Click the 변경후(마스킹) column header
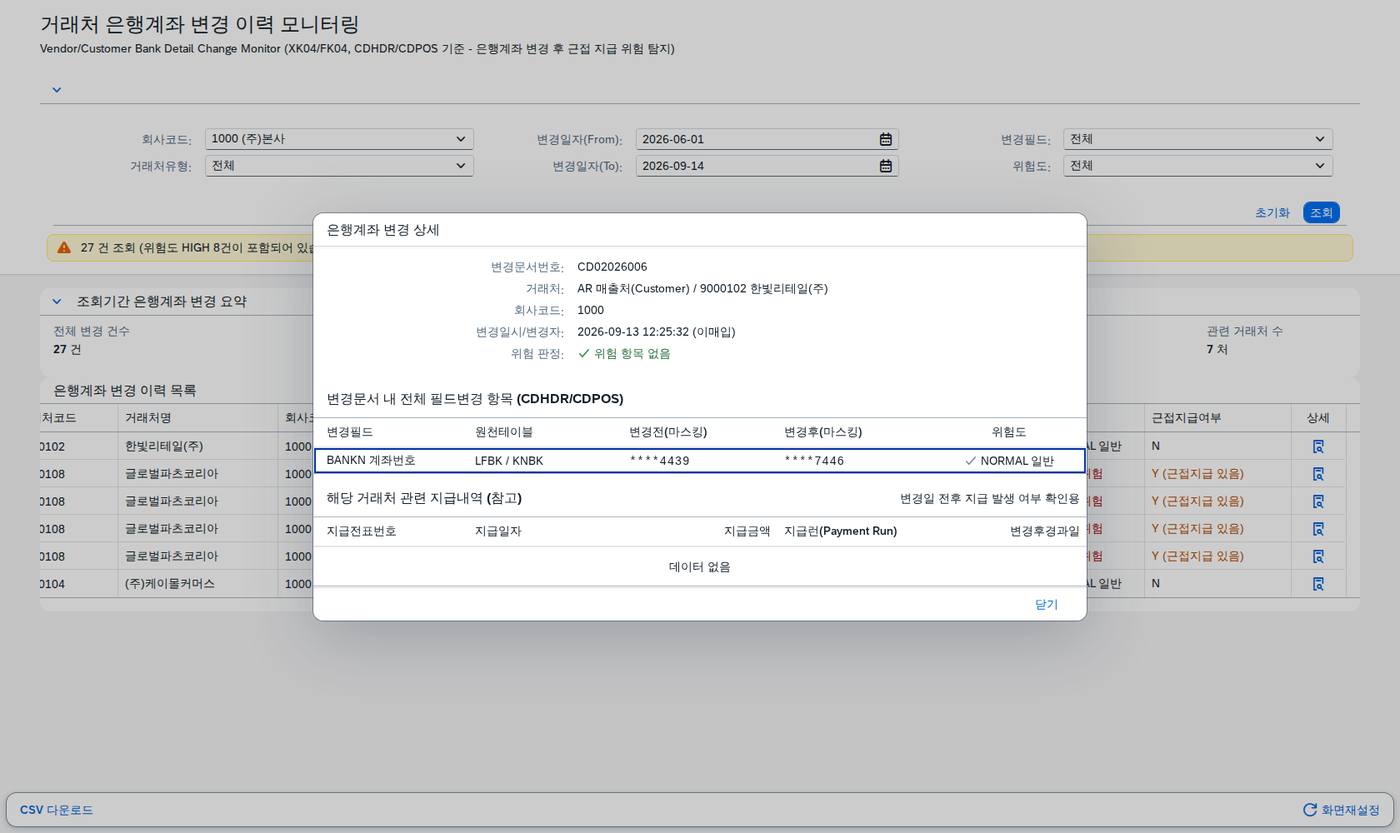 pos(823,432)
